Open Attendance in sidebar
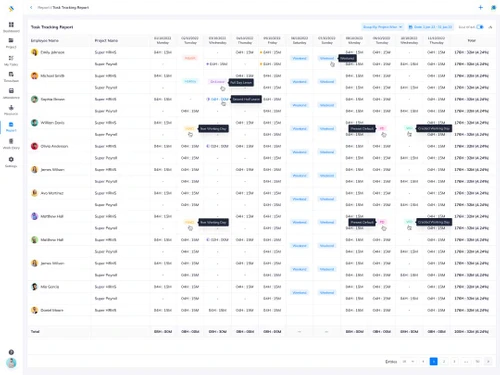 (11, 91)
